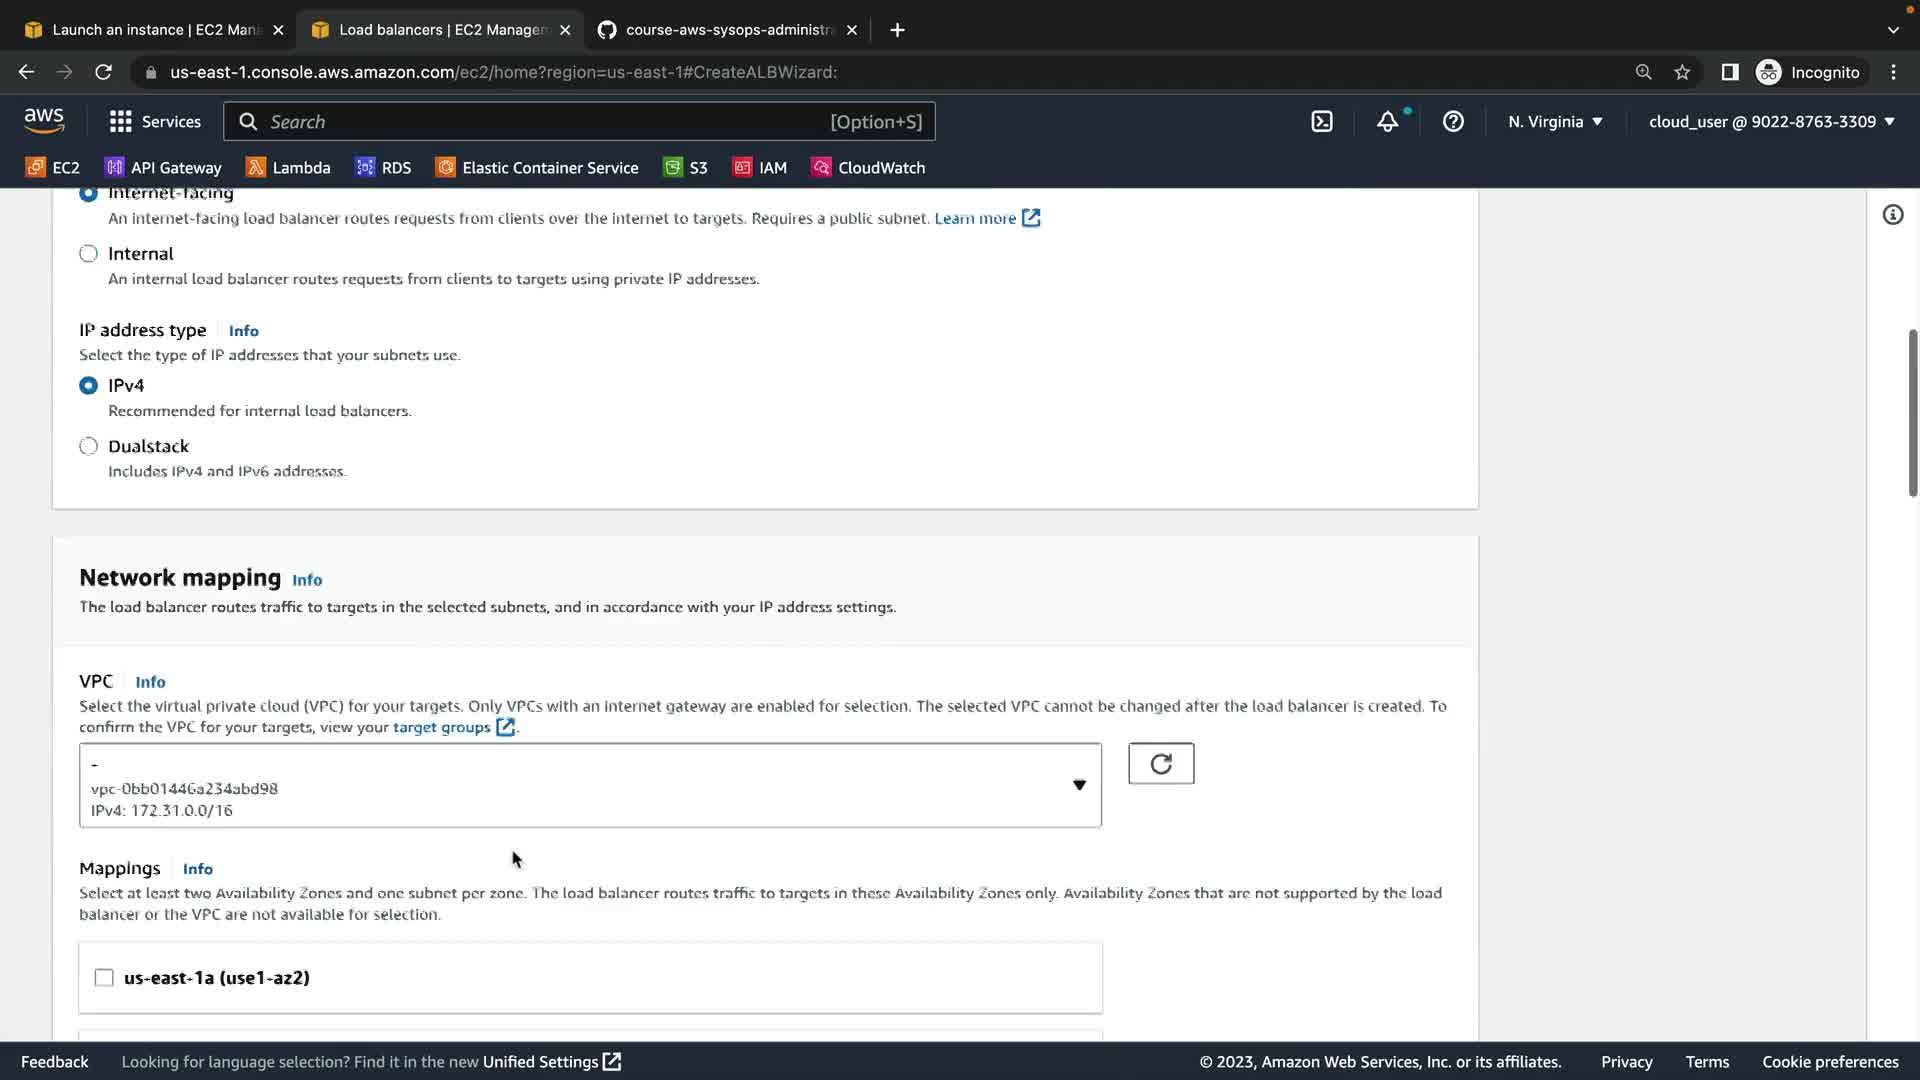Open the target groups link

(442, 727)
